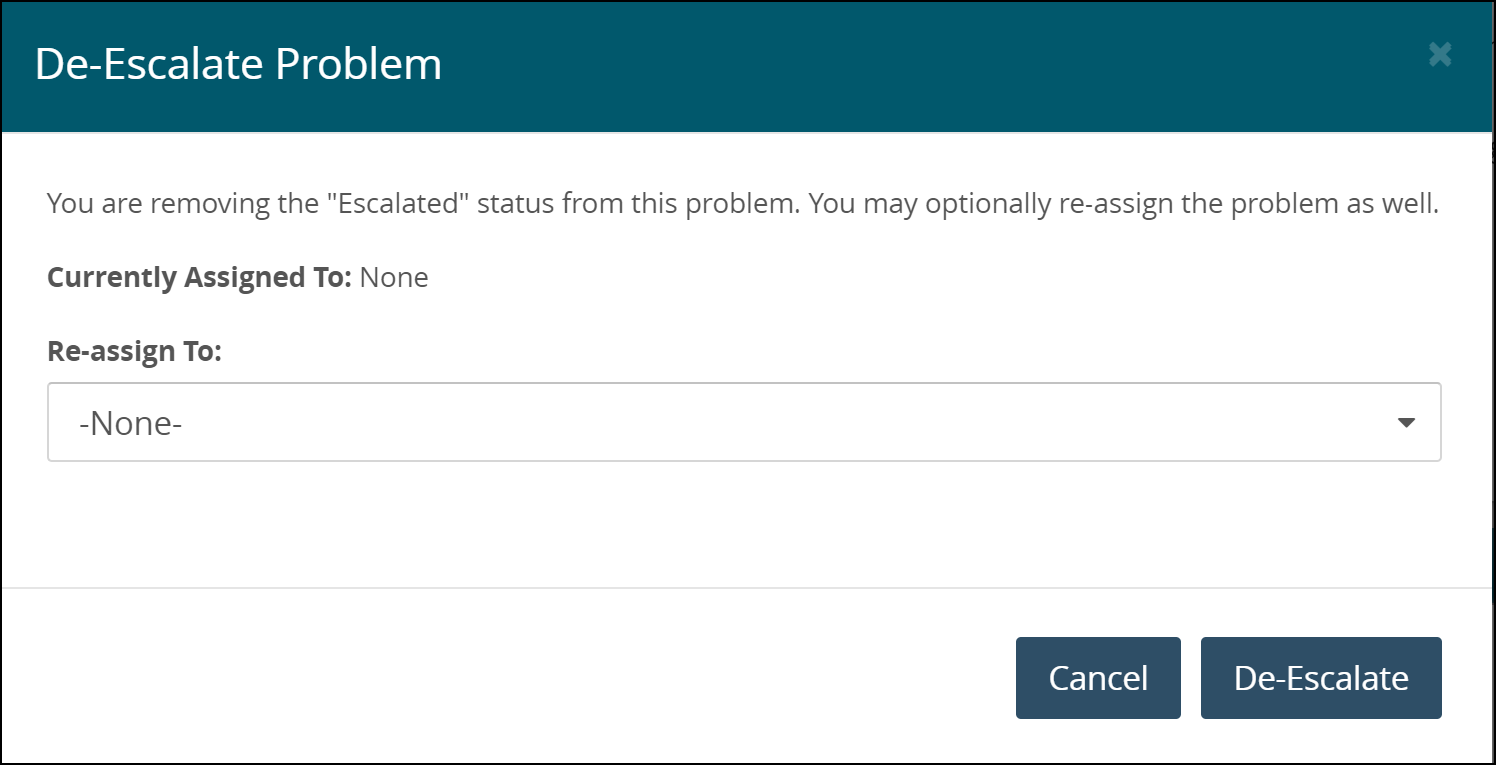This screenshot has width=1496, height=765.
Task: Click the "Re-assign To:" field label
Action: pos(134,352)
